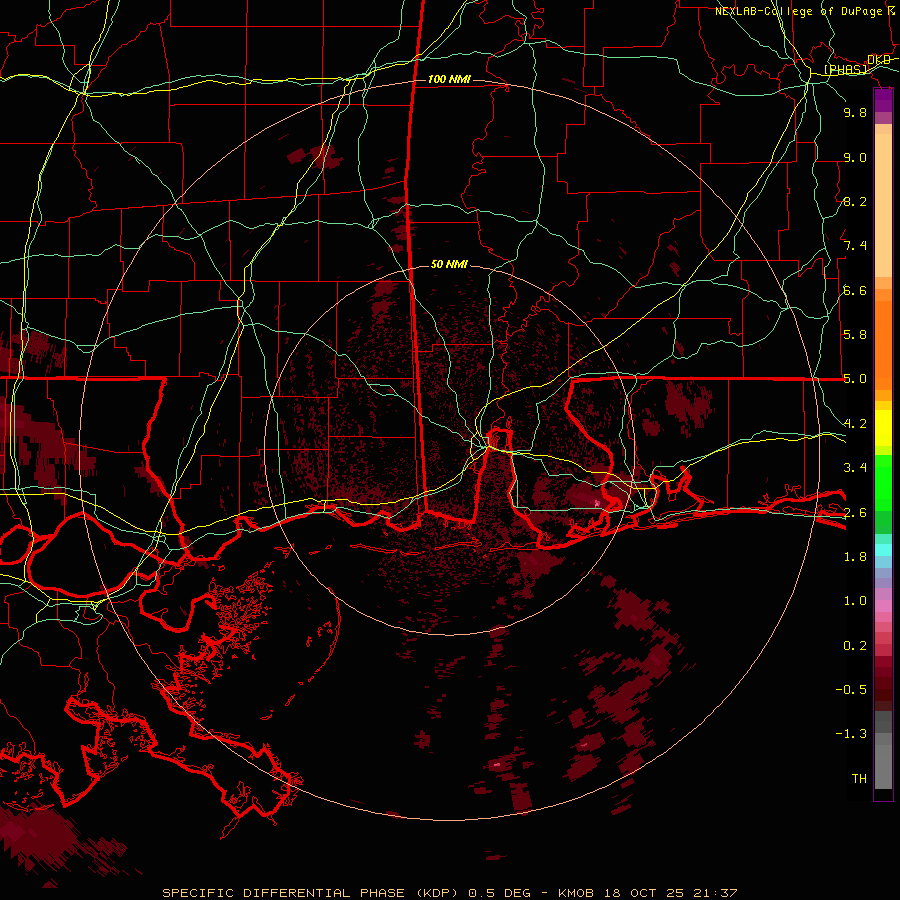Click the orange band of the color scale
Viewport: 900px width, 900px height.
click(883, 344)
